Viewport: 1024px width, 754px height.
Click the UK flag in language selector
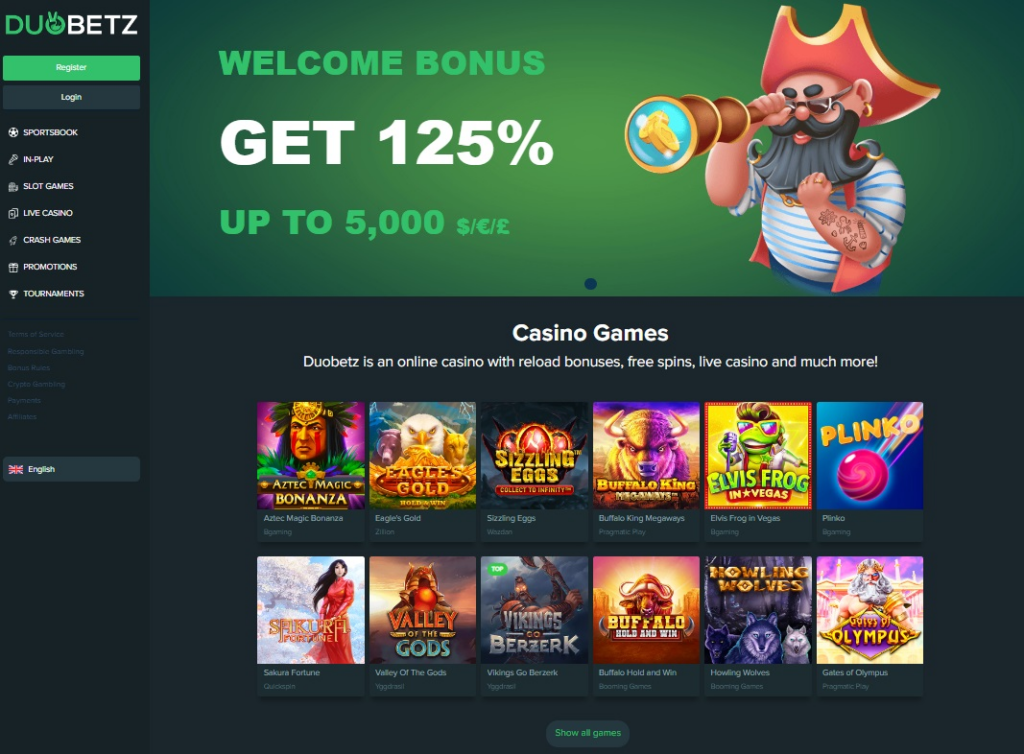[16, 469]
